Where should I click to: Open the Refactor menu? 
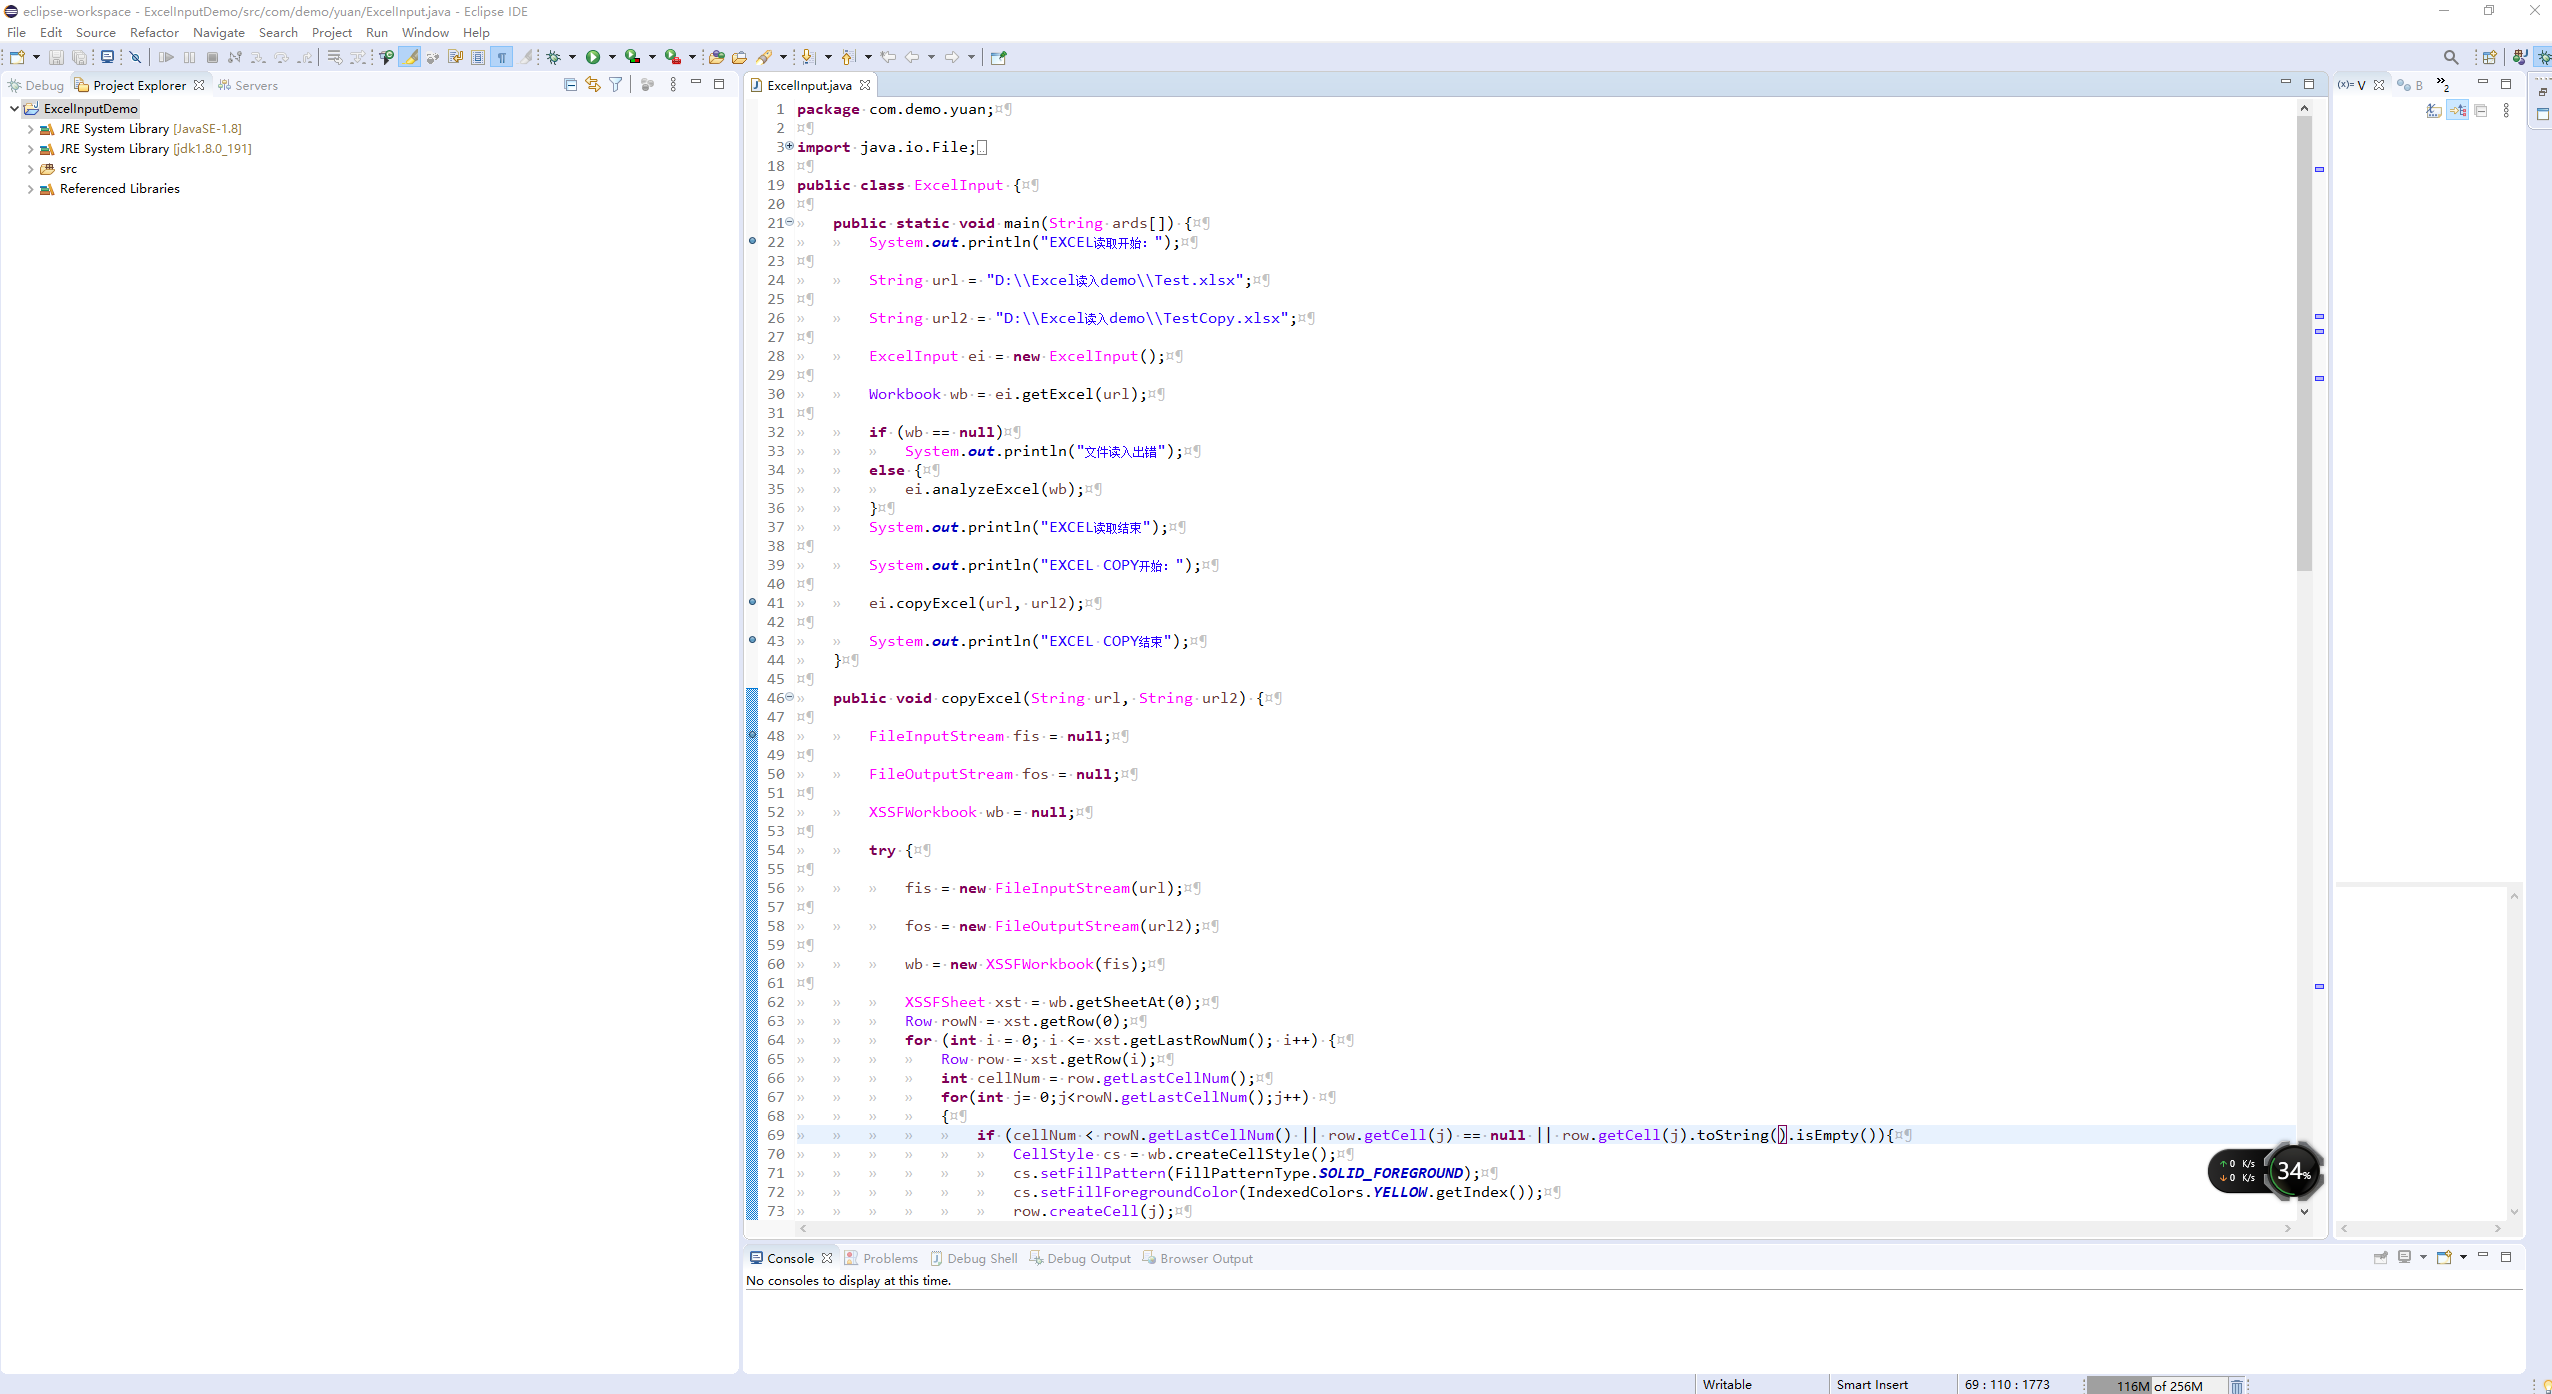click(154, 33)
